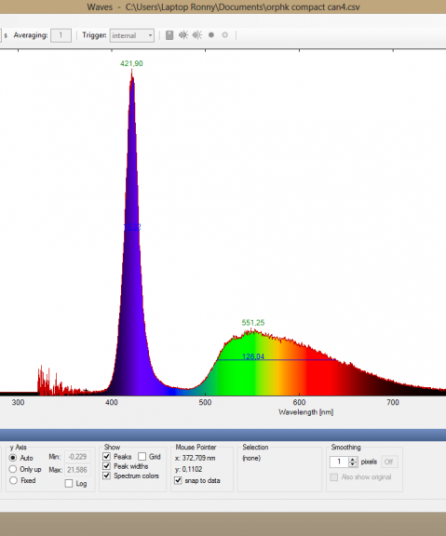Select the Fixed y Axis radio button
This screenshot has width=446, height=536.
tap(13, 480)
